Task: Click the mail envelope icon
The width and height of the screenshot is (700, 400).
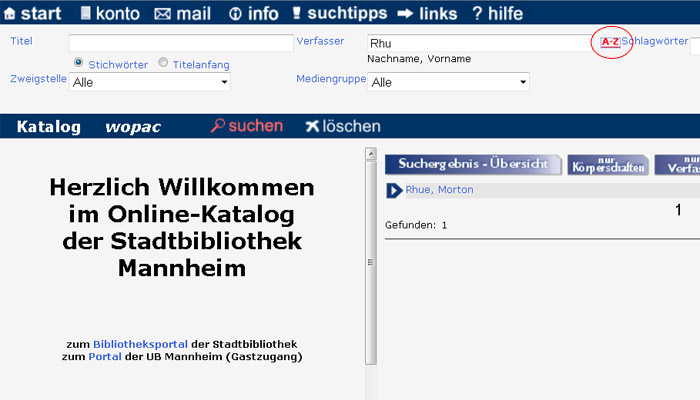Action: (x=161, y=14)
